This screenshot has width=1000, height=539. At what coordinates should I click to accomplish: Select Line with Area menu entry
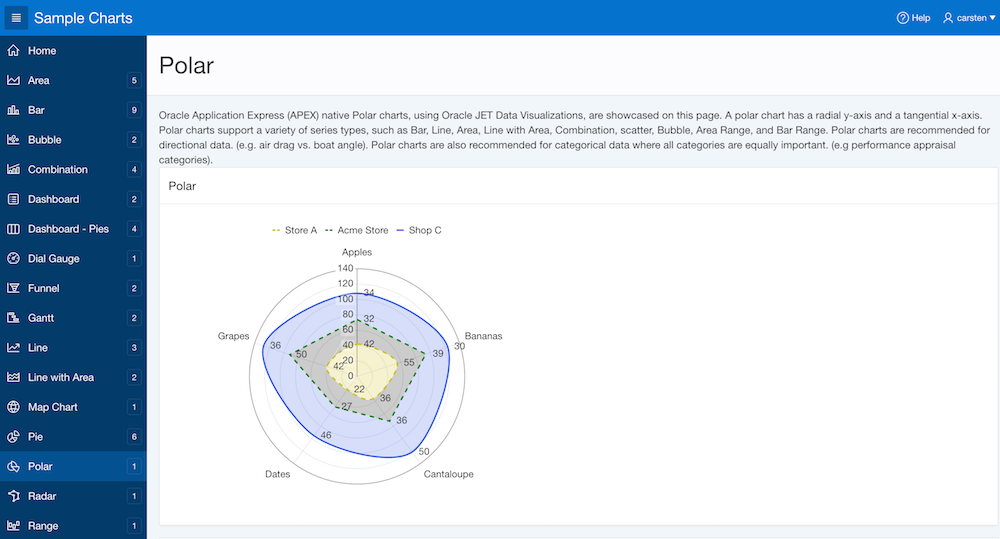(x=60, y=377)
